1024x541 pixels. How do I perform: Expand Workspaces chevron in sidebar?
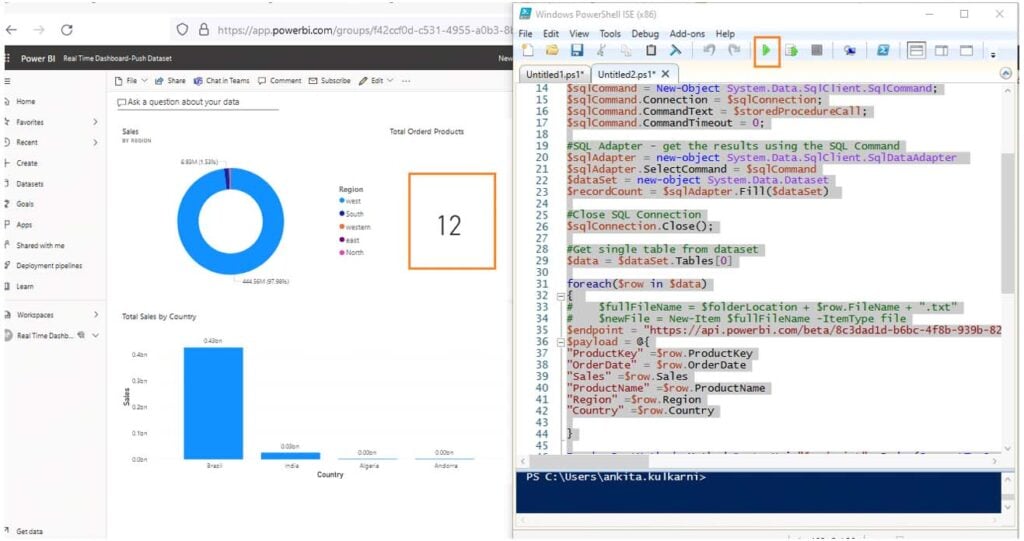click(x=95, y=314)
